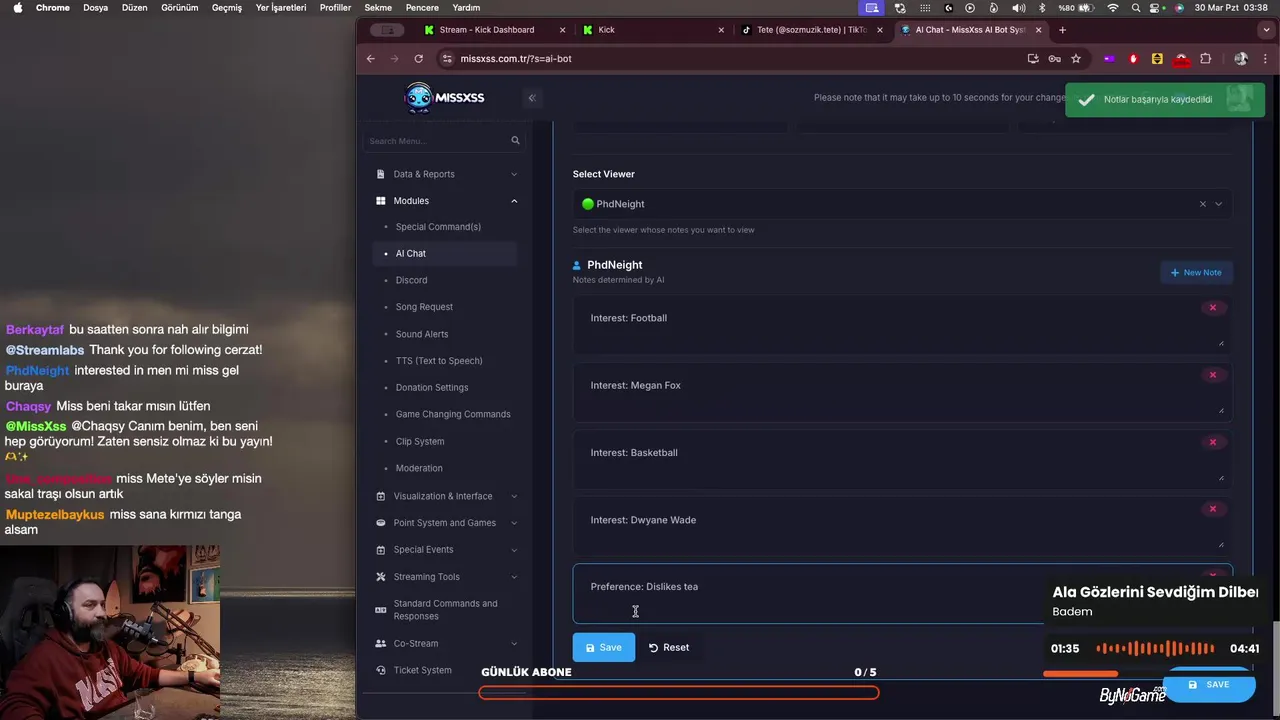Click the New Note button
Image resolution: width=1280 pixels, height=720 pixels.
[1196, 272]
